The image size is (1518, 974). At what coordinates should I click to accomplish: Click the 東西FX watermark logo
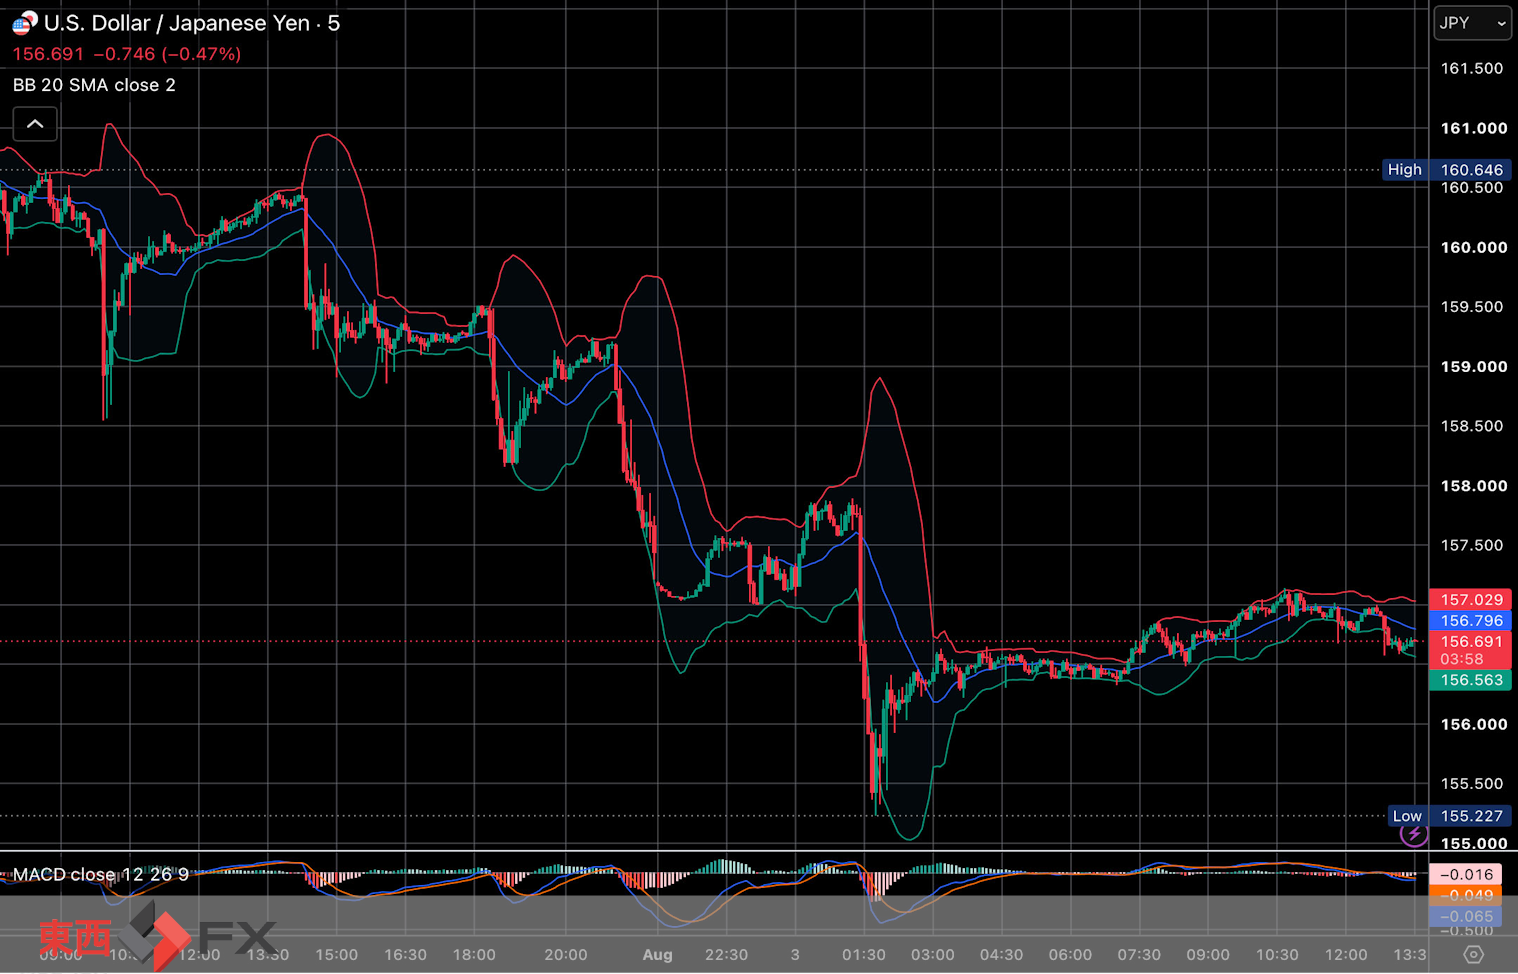[x=157, y=937]
